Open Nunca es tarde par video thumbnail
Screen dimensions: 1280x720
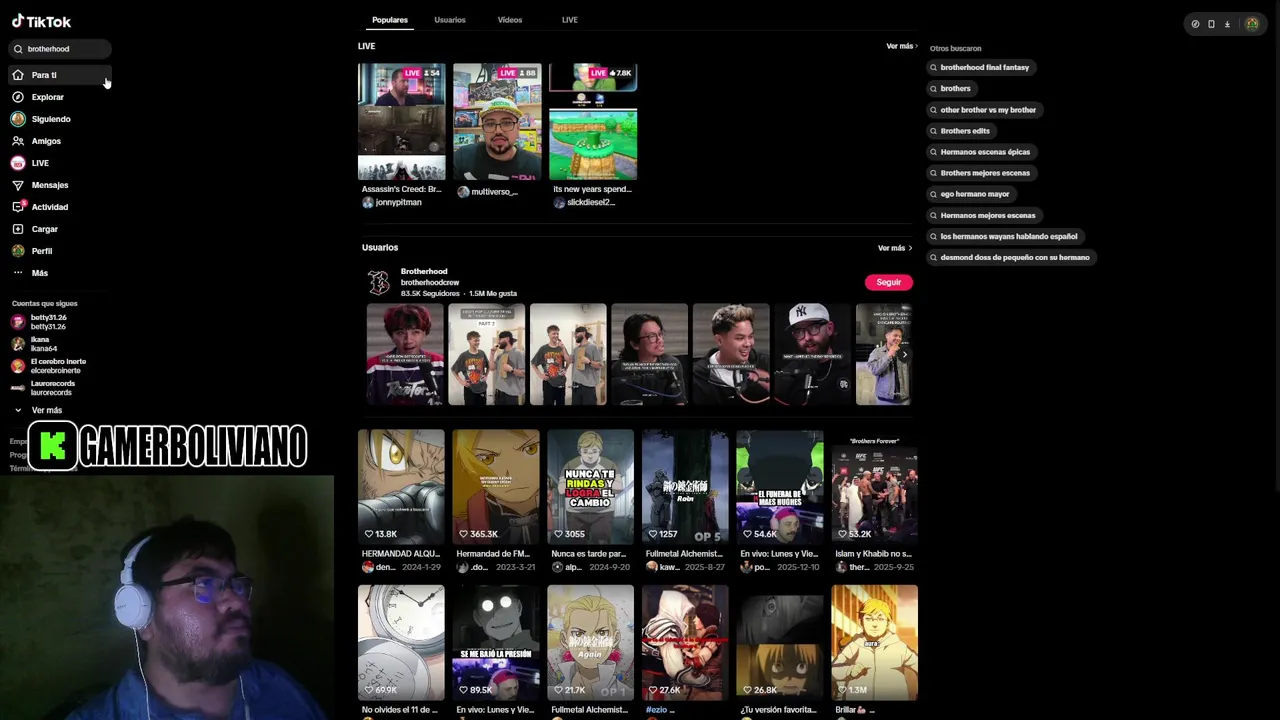(x=590, y=487)
